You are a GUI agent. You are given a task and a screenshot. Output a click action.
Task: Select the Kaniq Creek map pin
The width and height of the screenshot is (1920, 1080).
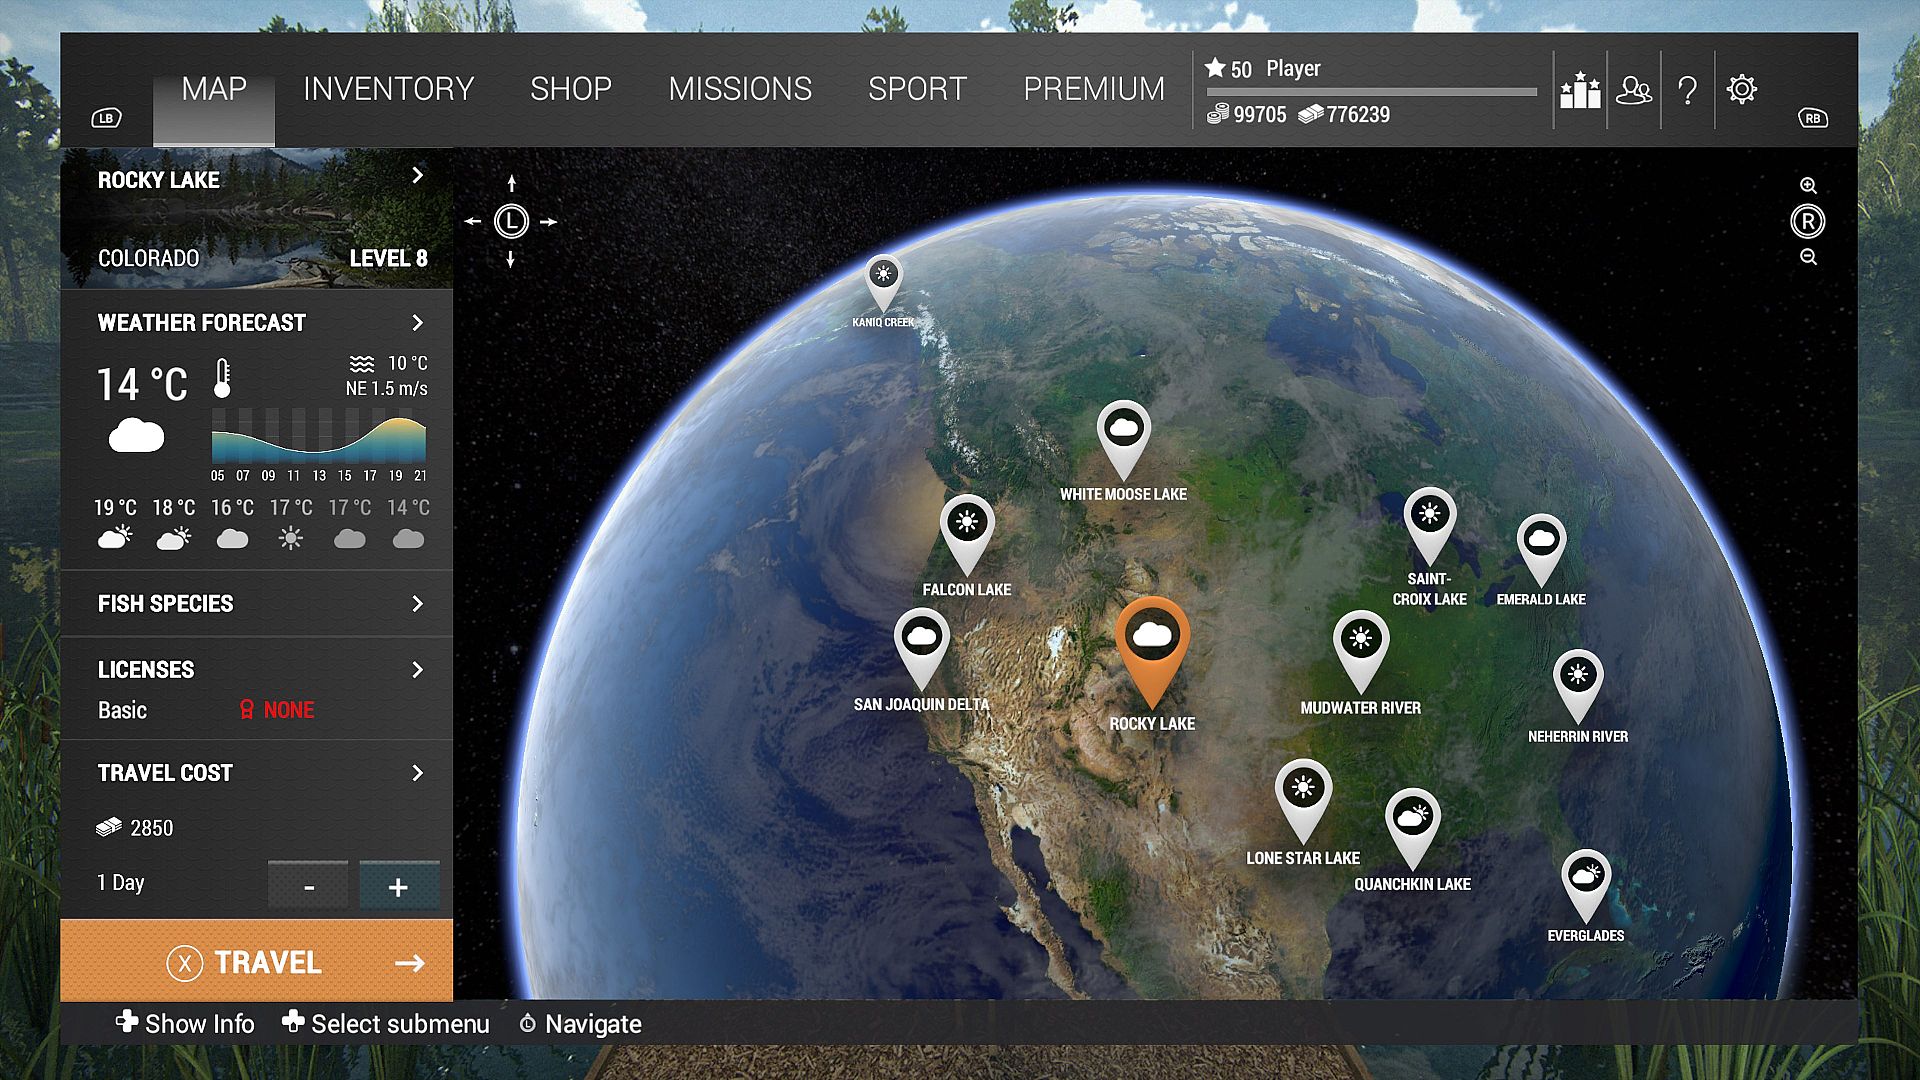[x=883, y=276]
